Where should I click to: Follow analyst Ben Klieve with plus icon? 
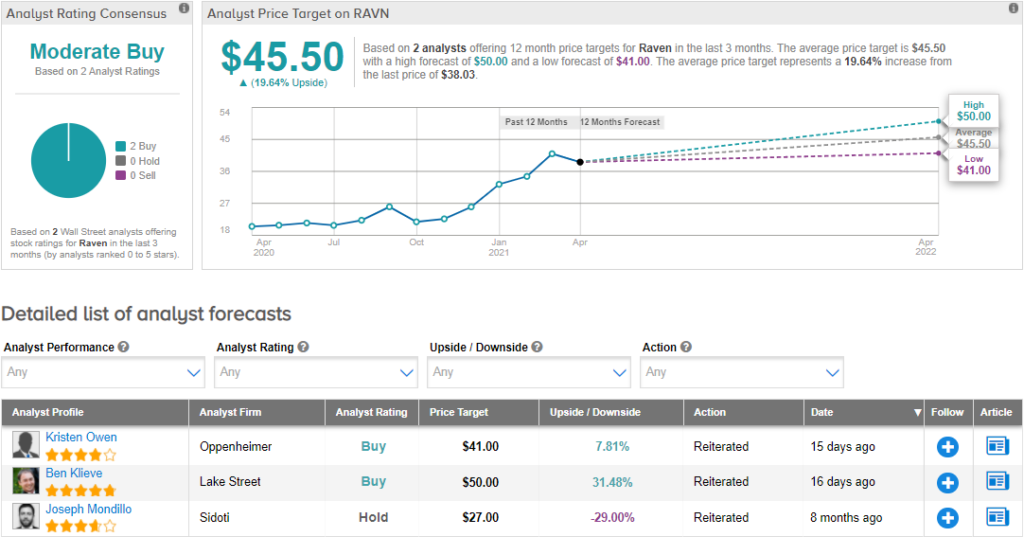pyautogui.click(x=947, y=482)
